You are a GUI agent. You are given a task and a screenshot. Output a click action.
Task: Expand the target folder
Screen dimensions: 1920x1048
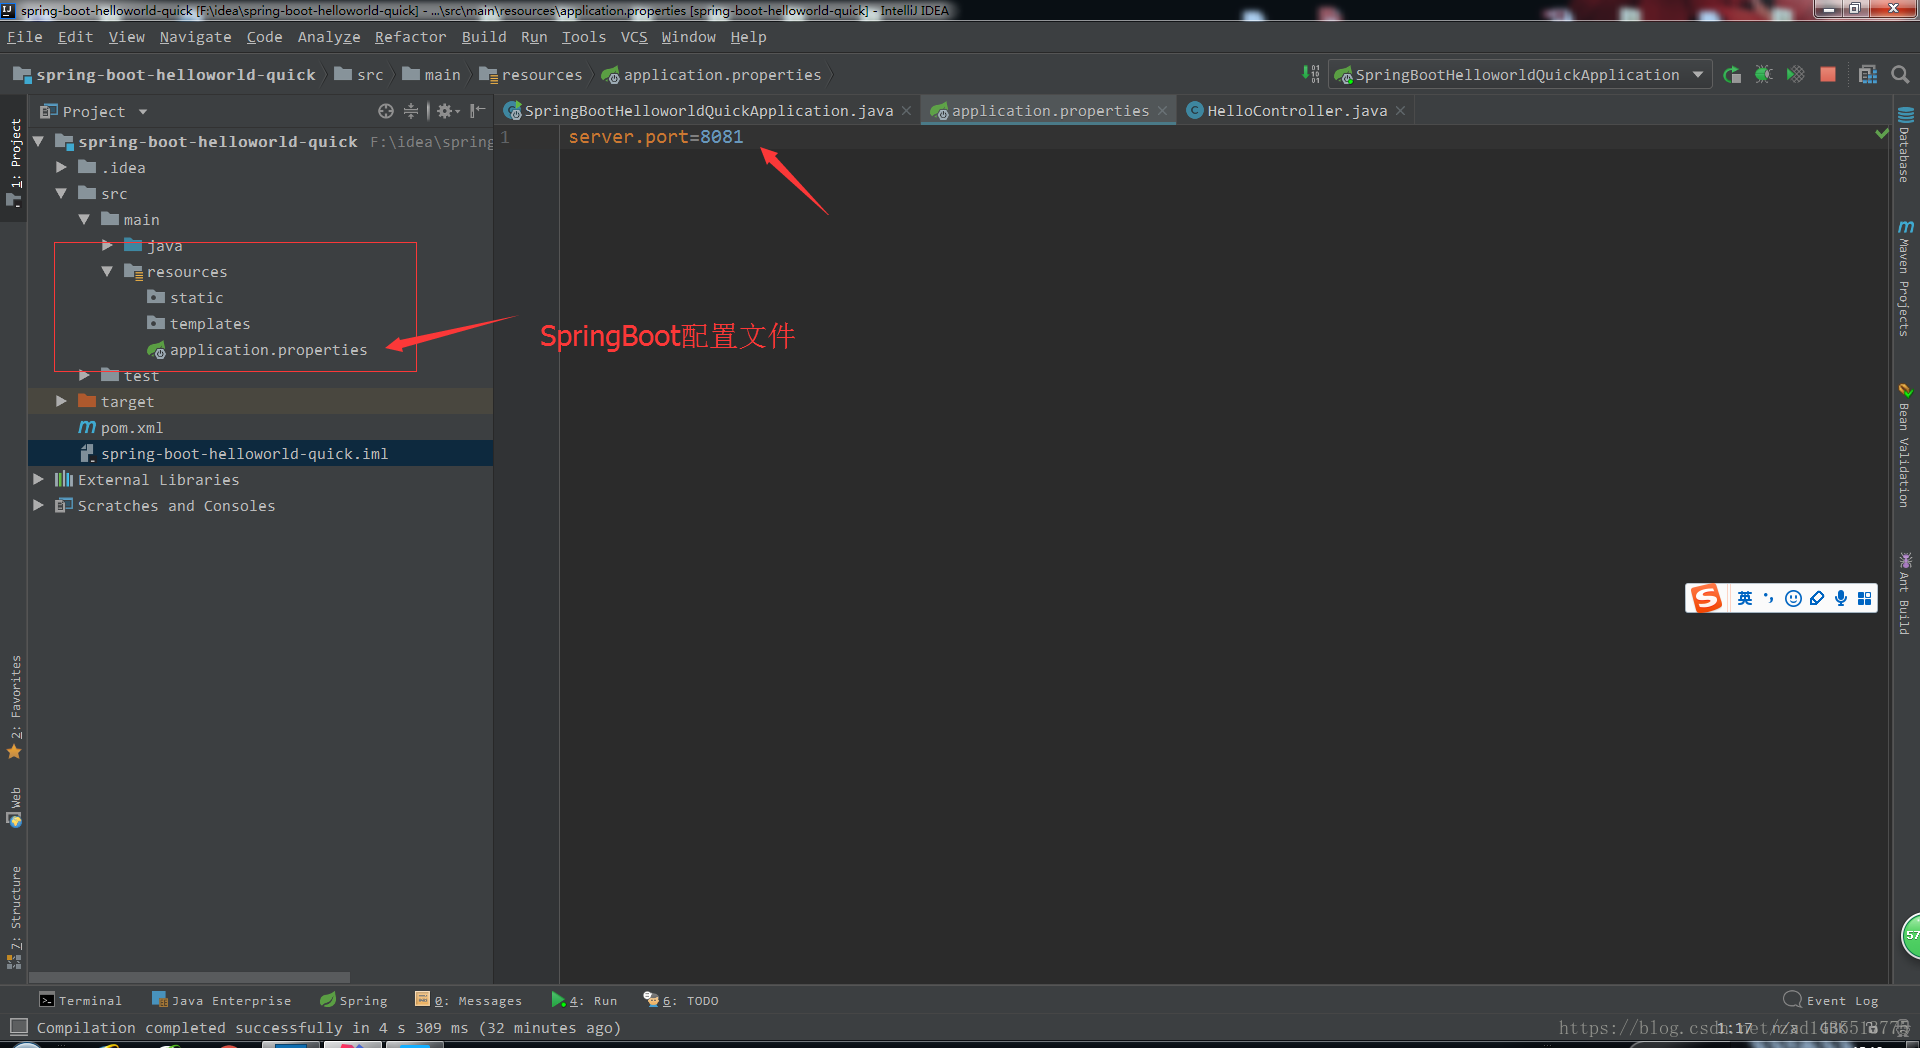[x=61, y=401]
